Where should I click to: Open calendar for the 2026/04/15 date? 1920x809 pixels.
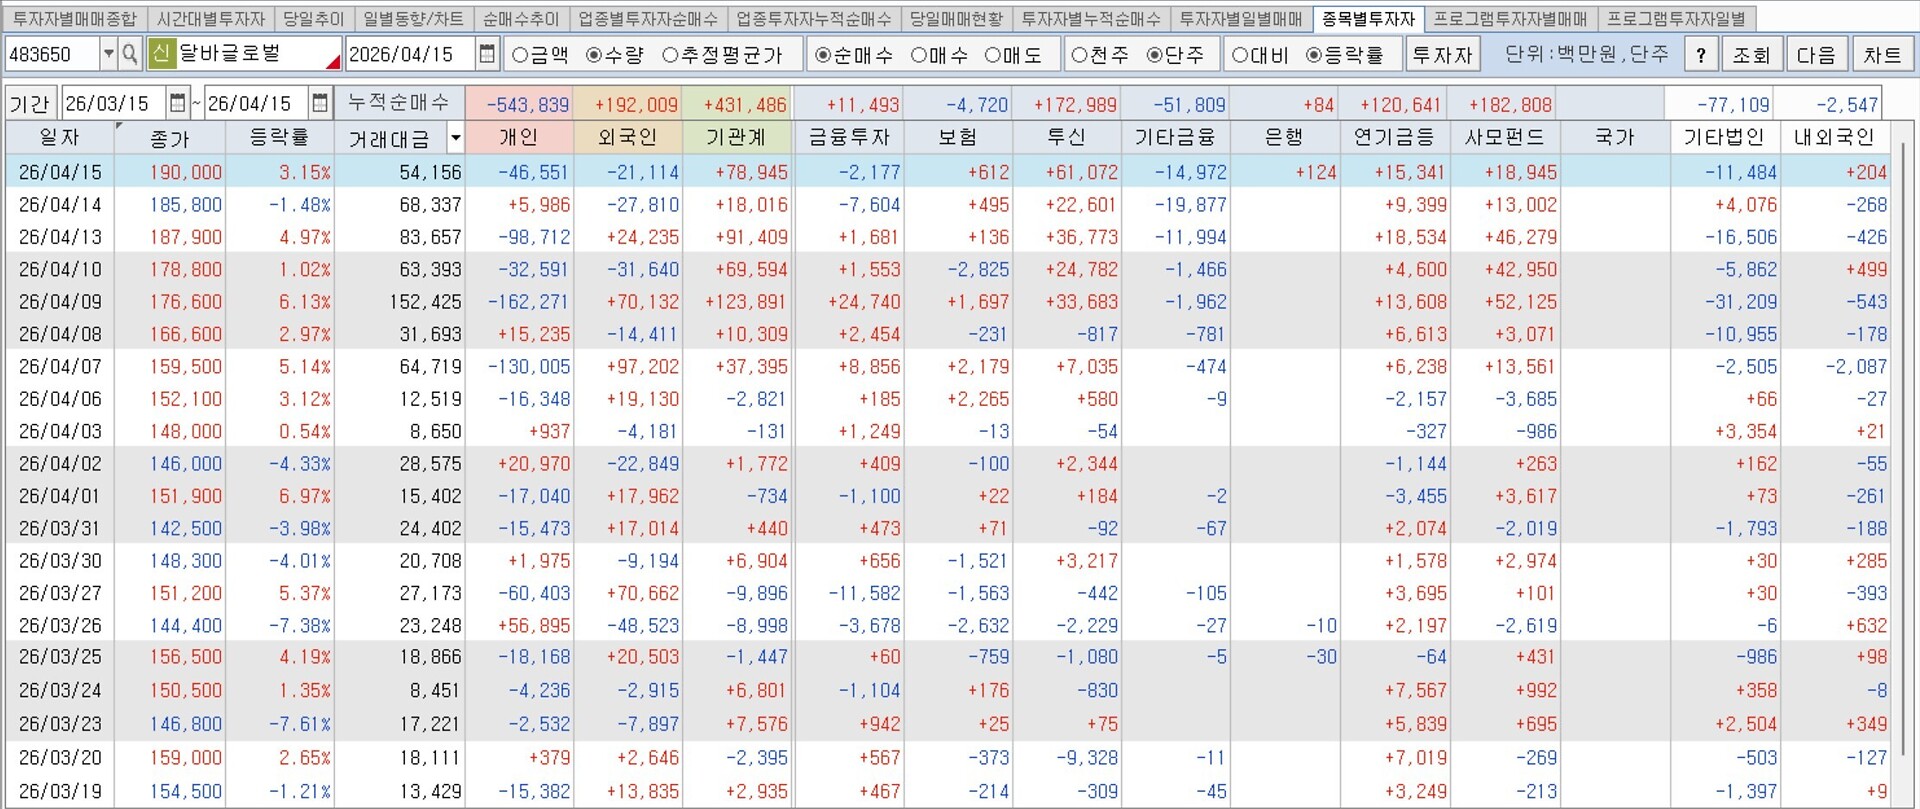click(x=487, y=54)
